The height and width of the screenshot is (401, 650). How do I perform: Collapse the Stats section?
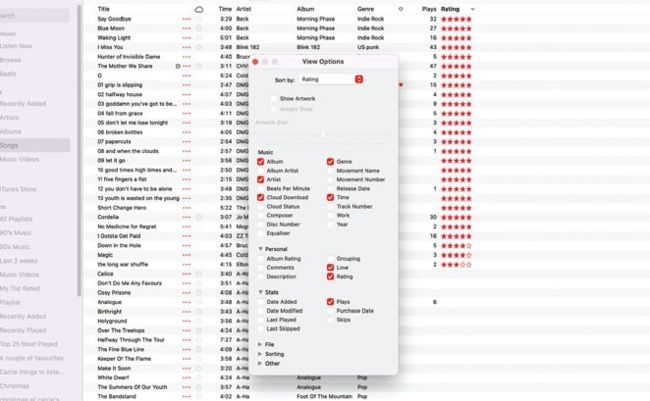click(260, 292)
